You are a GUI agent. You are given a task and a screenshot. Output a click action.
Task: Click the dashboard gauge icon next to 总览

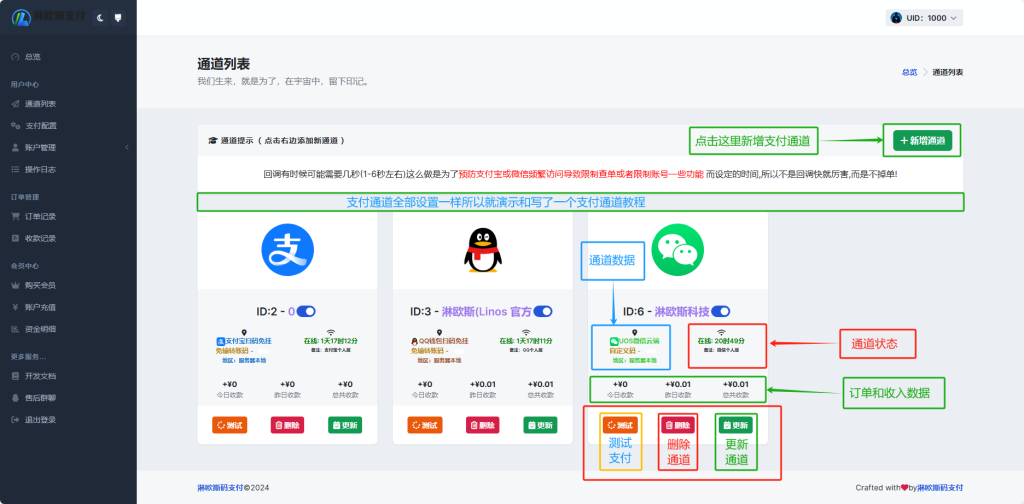pos(15,57)
